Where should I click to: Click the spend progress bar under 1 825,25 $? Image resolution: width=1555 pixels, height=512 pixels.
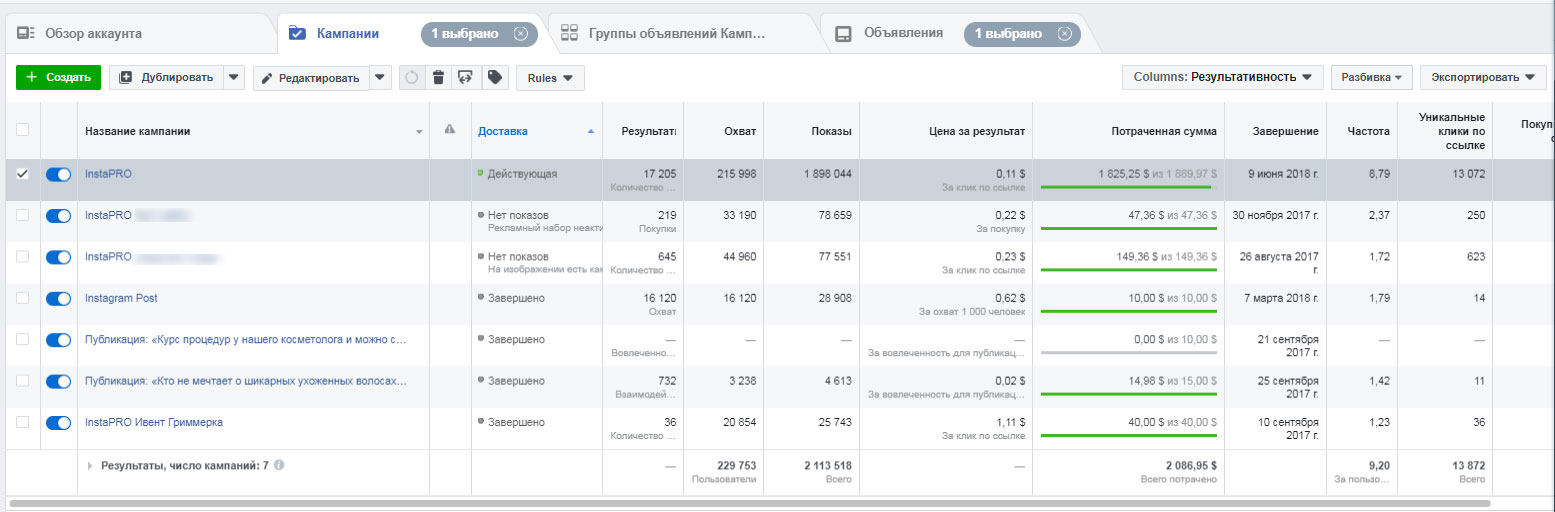pos(1128,187)
